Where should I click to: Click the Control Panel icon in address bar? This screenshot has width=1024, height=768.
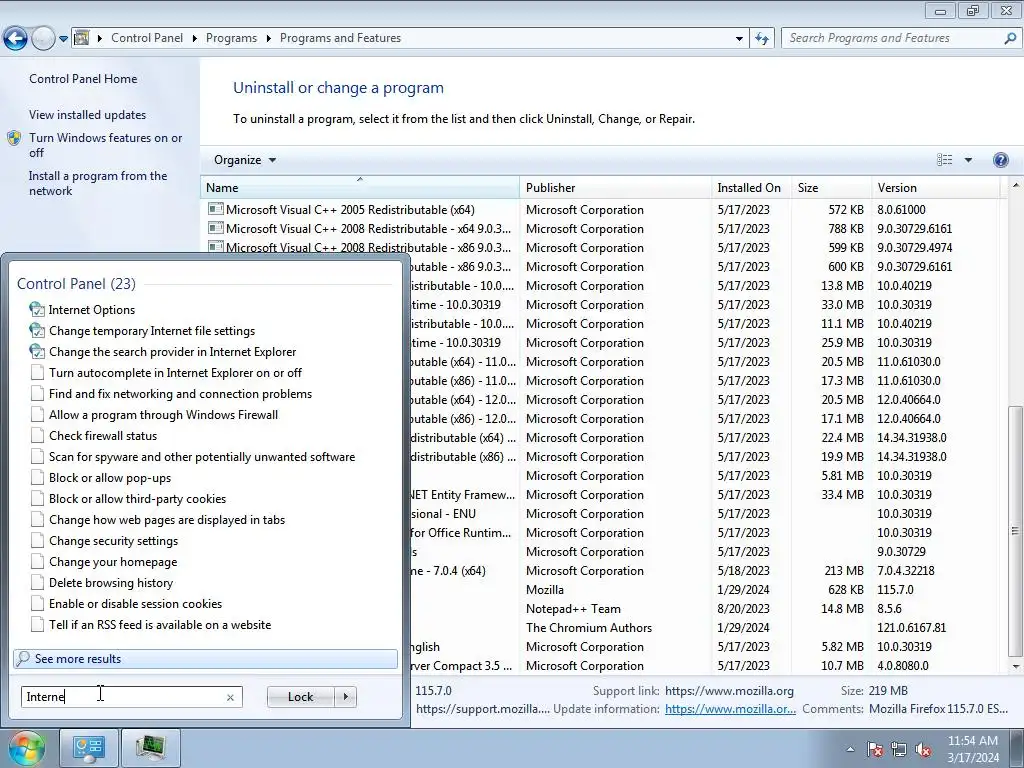82,38
